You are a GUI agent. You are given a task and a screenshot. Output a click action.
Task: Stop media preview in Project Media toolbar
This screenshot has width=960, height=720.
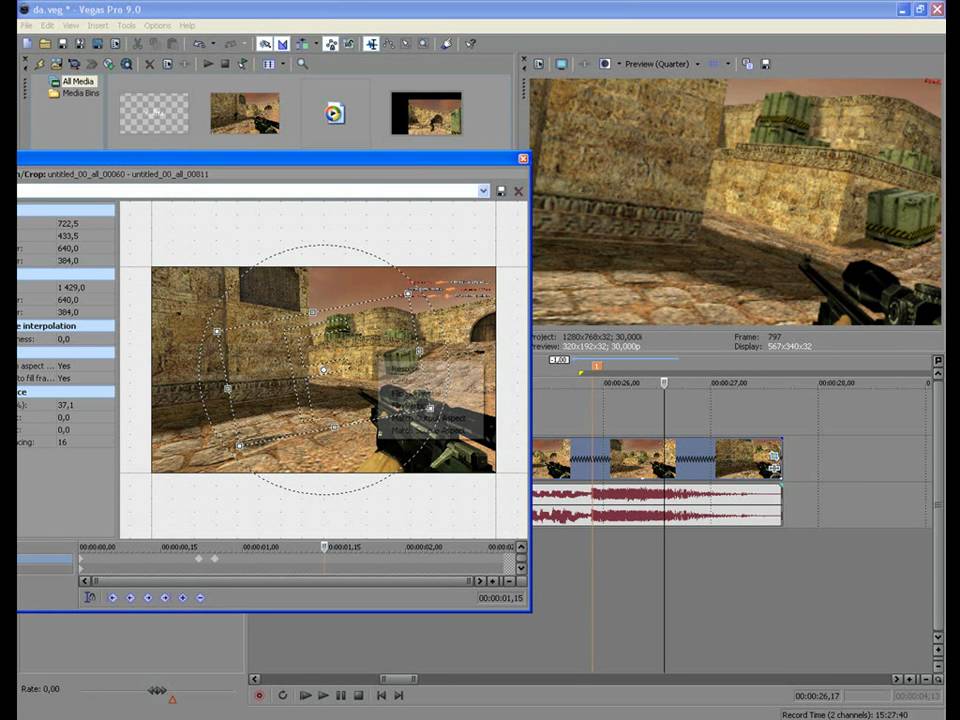(225, 64)
